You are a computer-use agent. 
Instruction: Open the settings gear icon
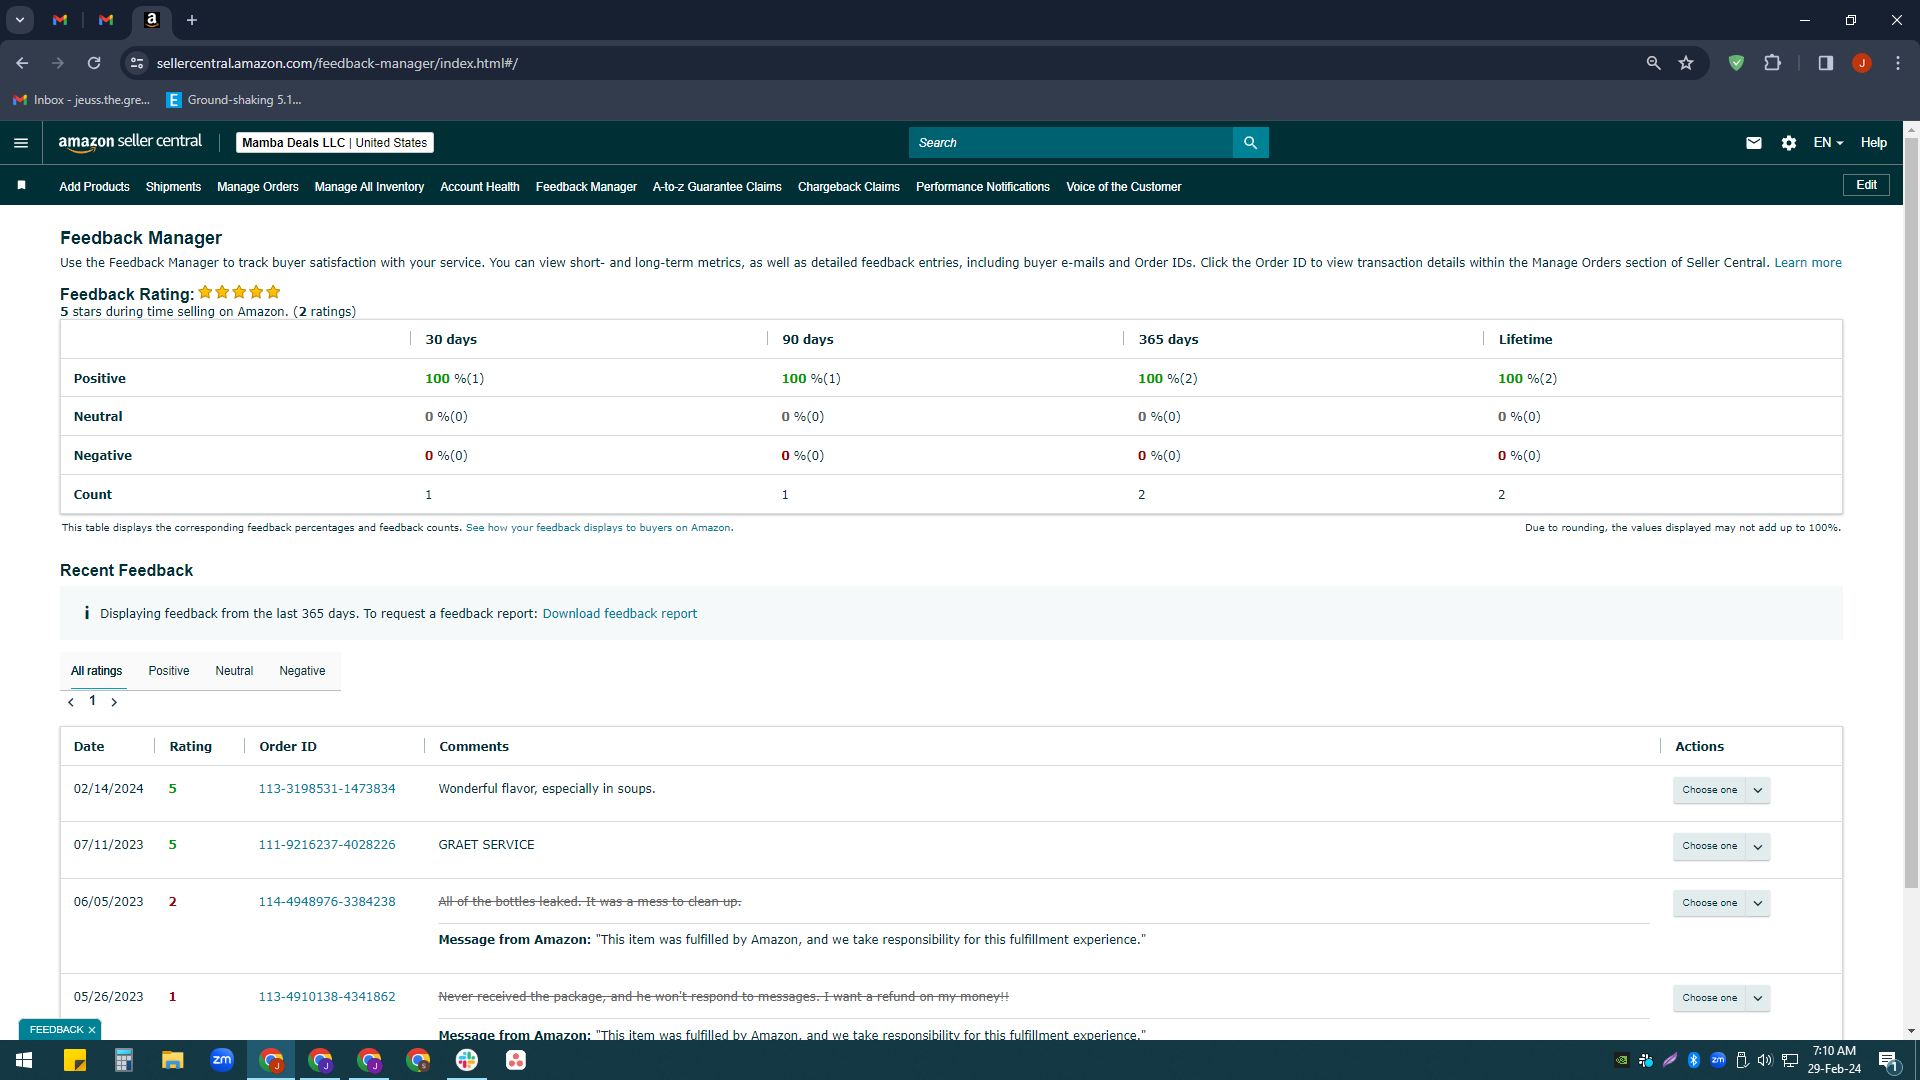click(x=1788, y=143)
